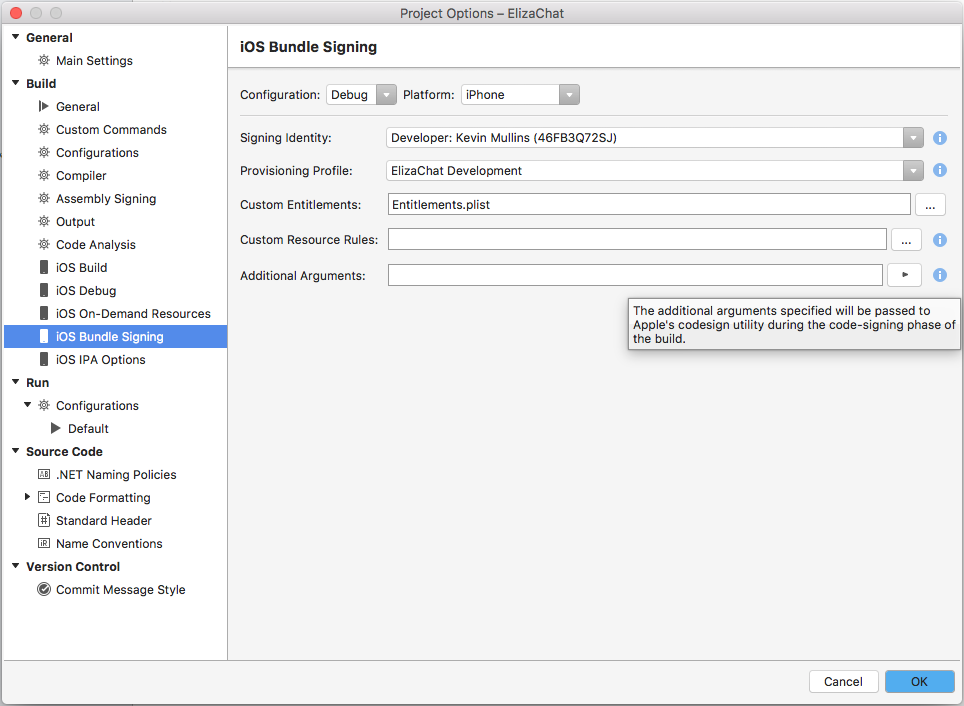The width and height of the screenshot is (964, 706).
Task: Expand the Code Formatting tree node
Action: (26, 497)
